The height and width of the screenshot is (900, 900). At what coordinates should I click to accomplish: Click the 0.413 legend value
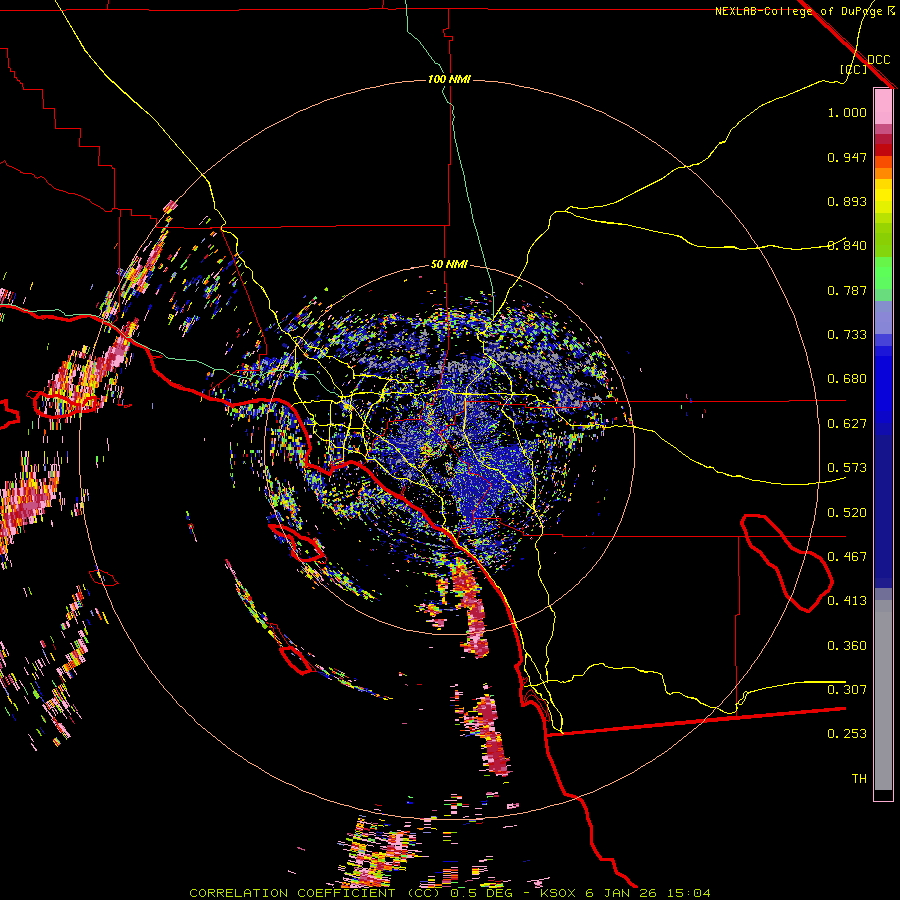[x=847, y=601]
